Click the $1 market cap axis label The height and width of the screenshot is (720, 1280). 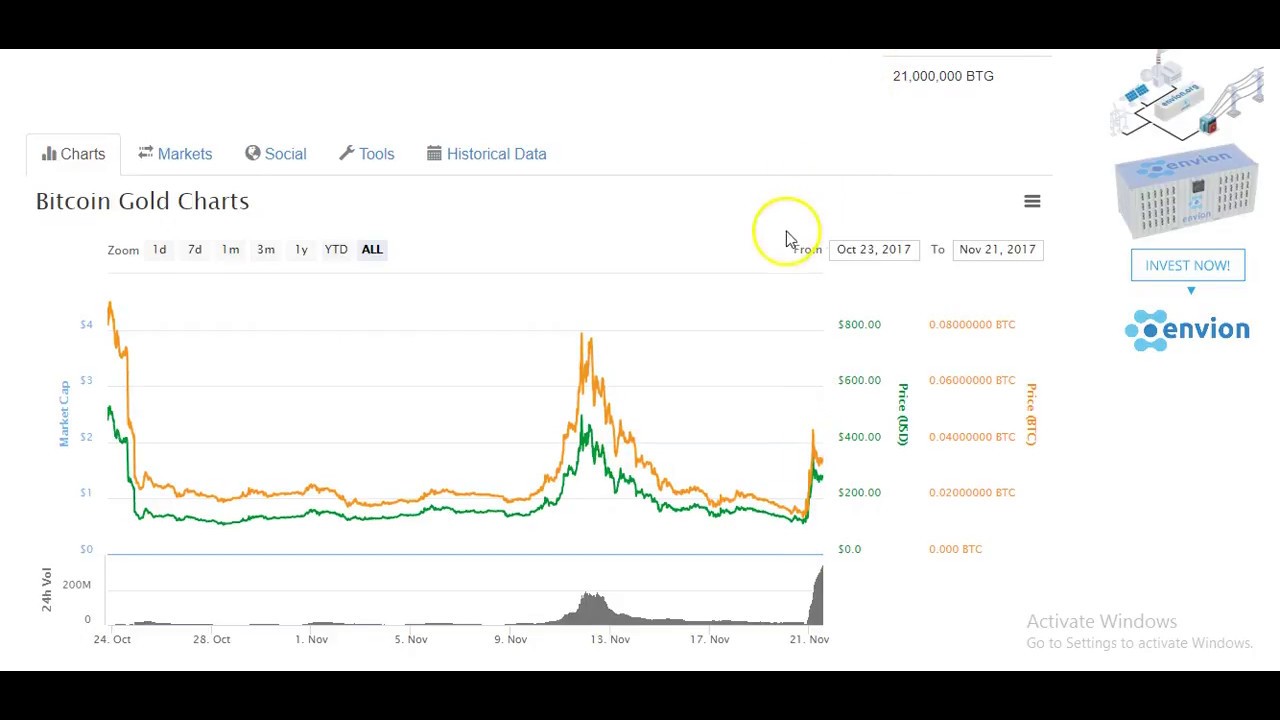(x=86, y=492)
